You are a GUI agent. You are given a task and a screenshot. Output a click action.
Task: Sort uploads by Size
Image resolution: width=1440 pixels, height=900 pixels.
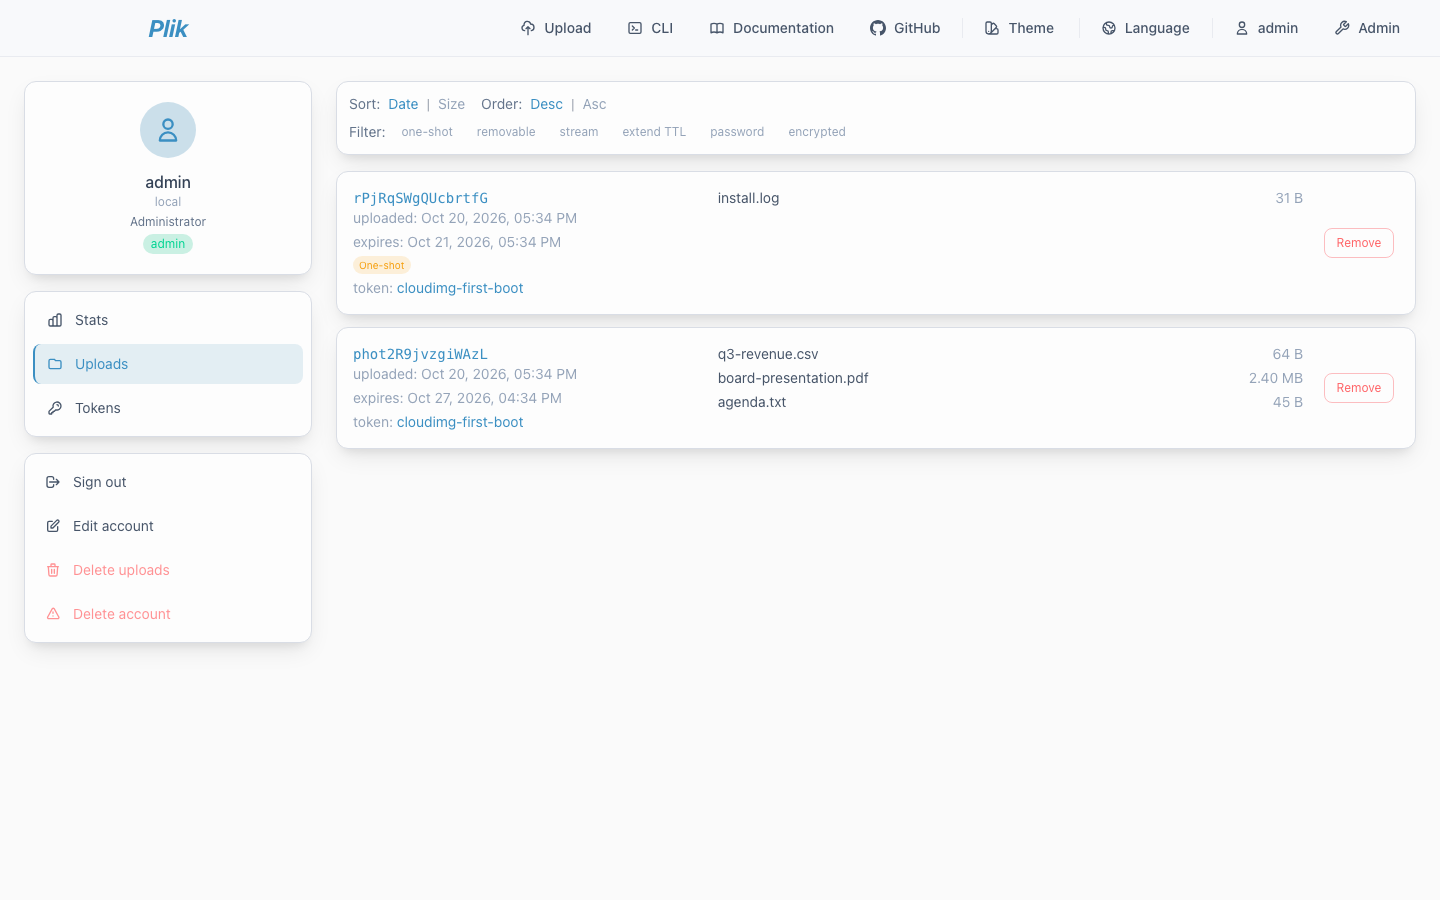click(x=451, y=104)
